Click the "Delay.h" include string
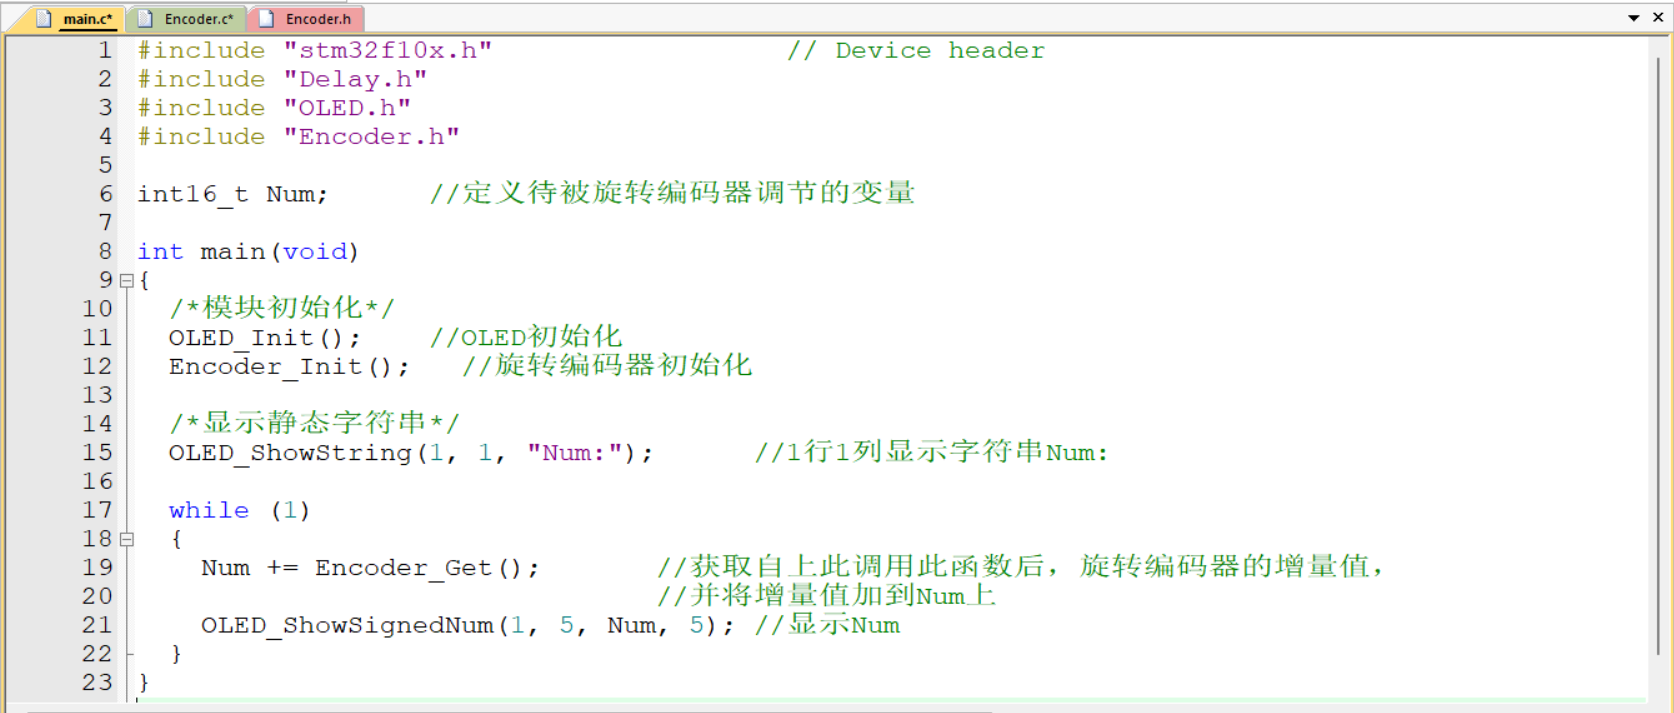Image resolution: width=1674 pixels, height=713 pixels. click(x=355, y=79)
